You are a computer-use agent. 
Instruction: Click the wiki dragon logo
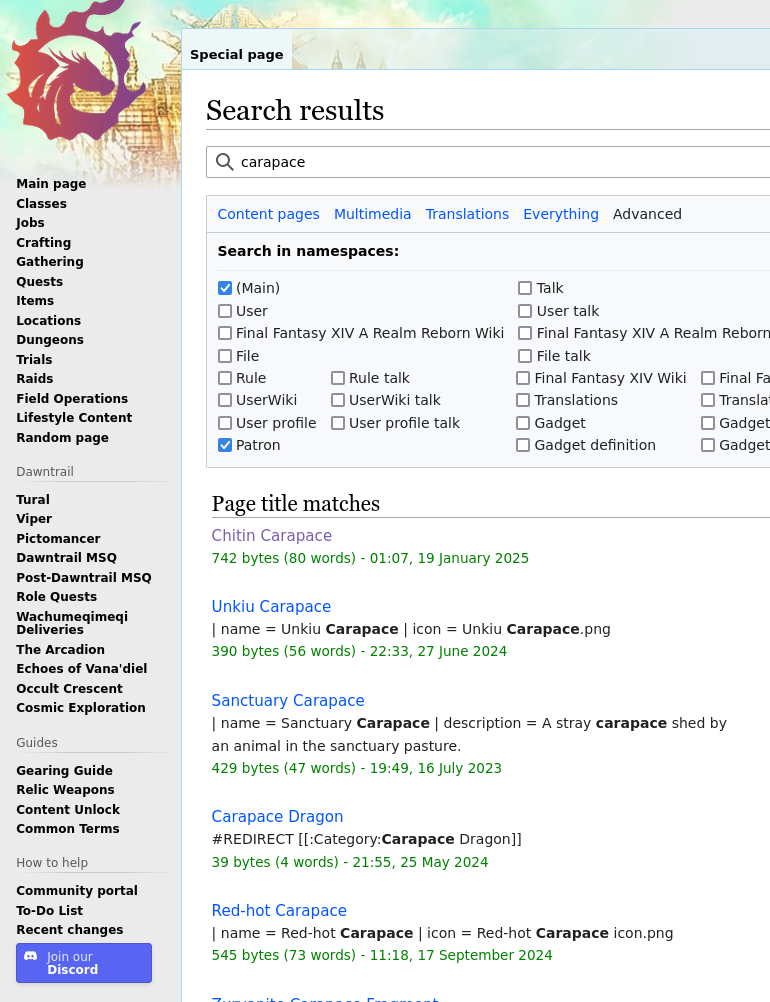pos(75,71)
